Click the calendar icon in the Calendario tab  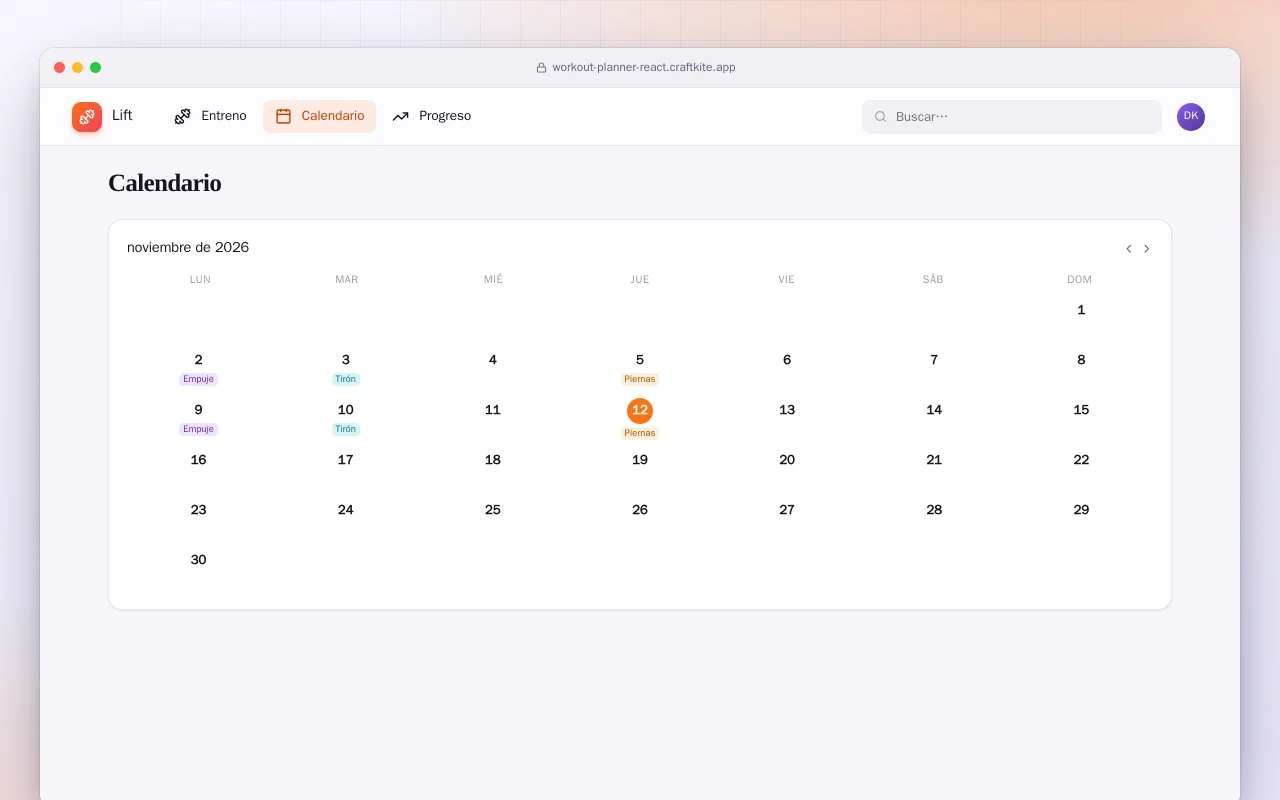coord(283,116)
